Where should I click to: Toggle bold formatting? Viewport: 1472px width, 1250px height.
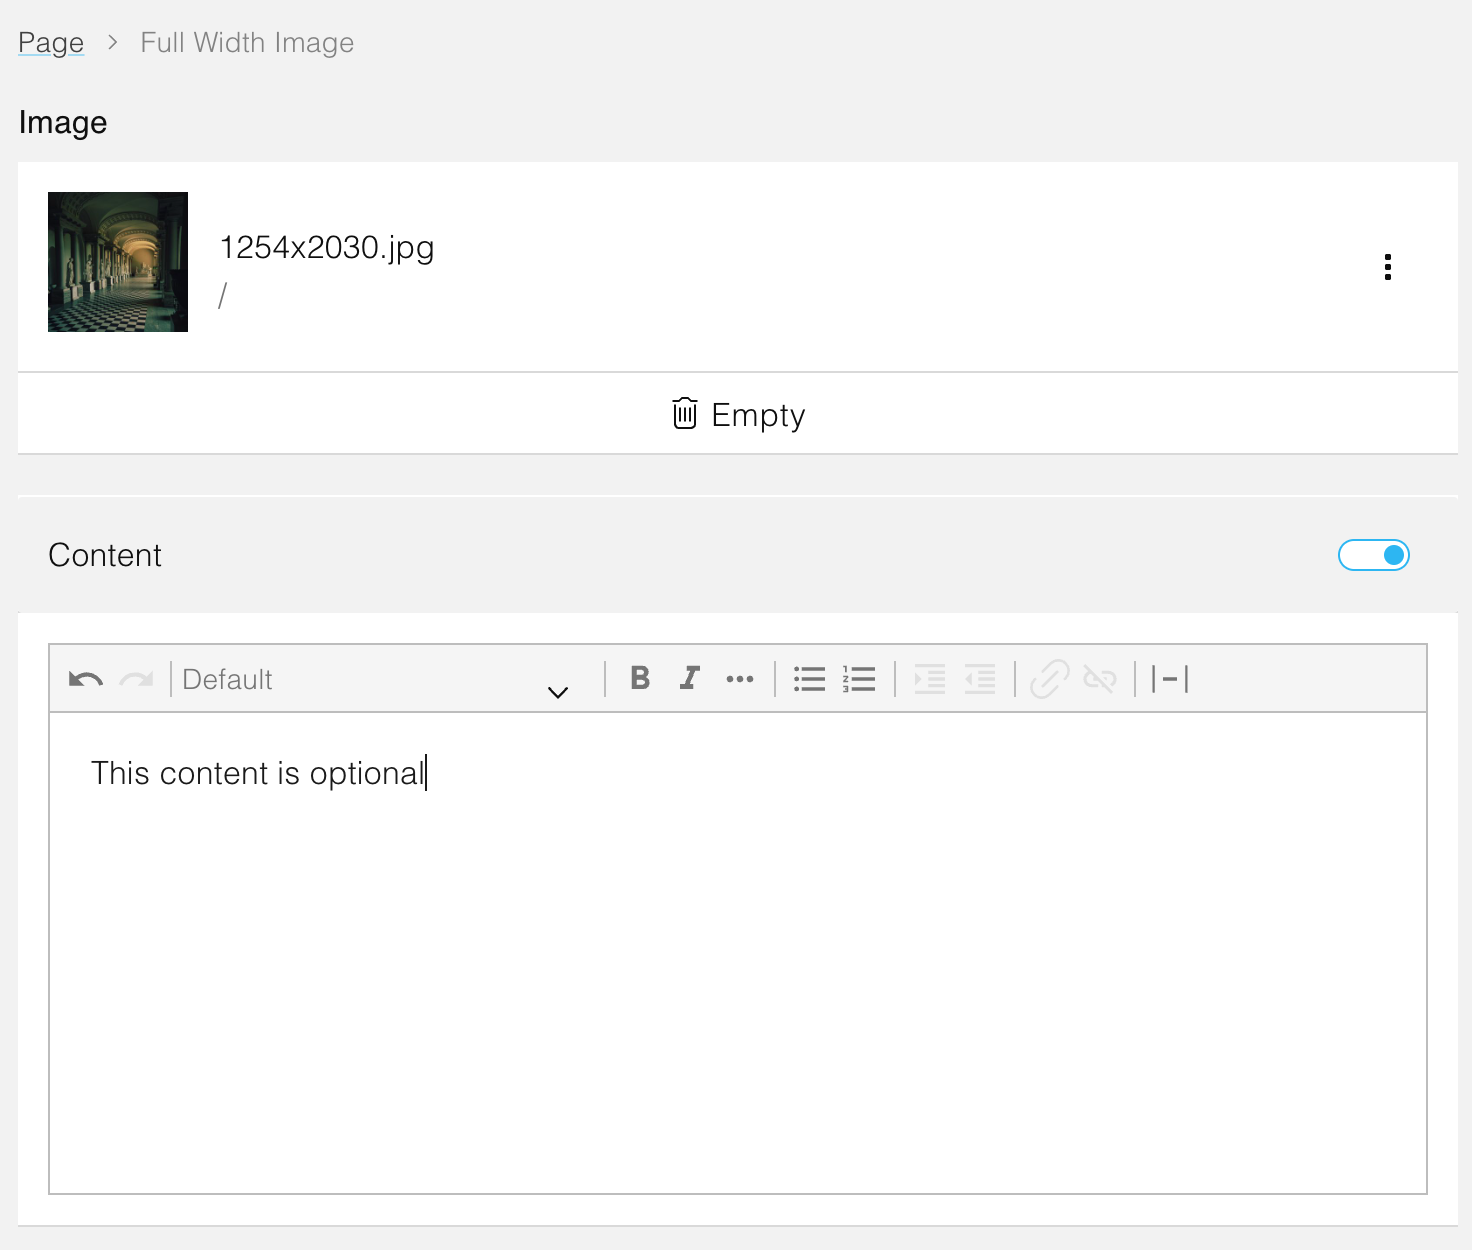[x=640, y=679]
